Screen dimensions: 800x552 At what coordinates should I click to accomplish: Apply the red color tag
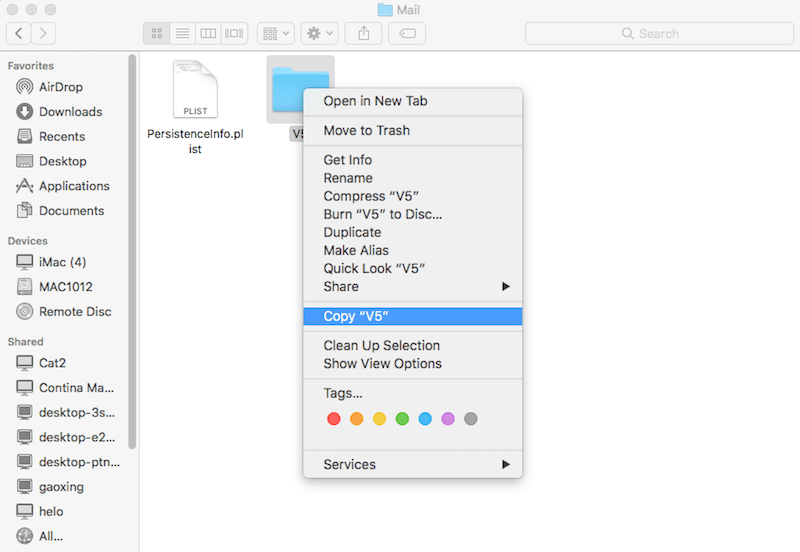click(333, 419)
